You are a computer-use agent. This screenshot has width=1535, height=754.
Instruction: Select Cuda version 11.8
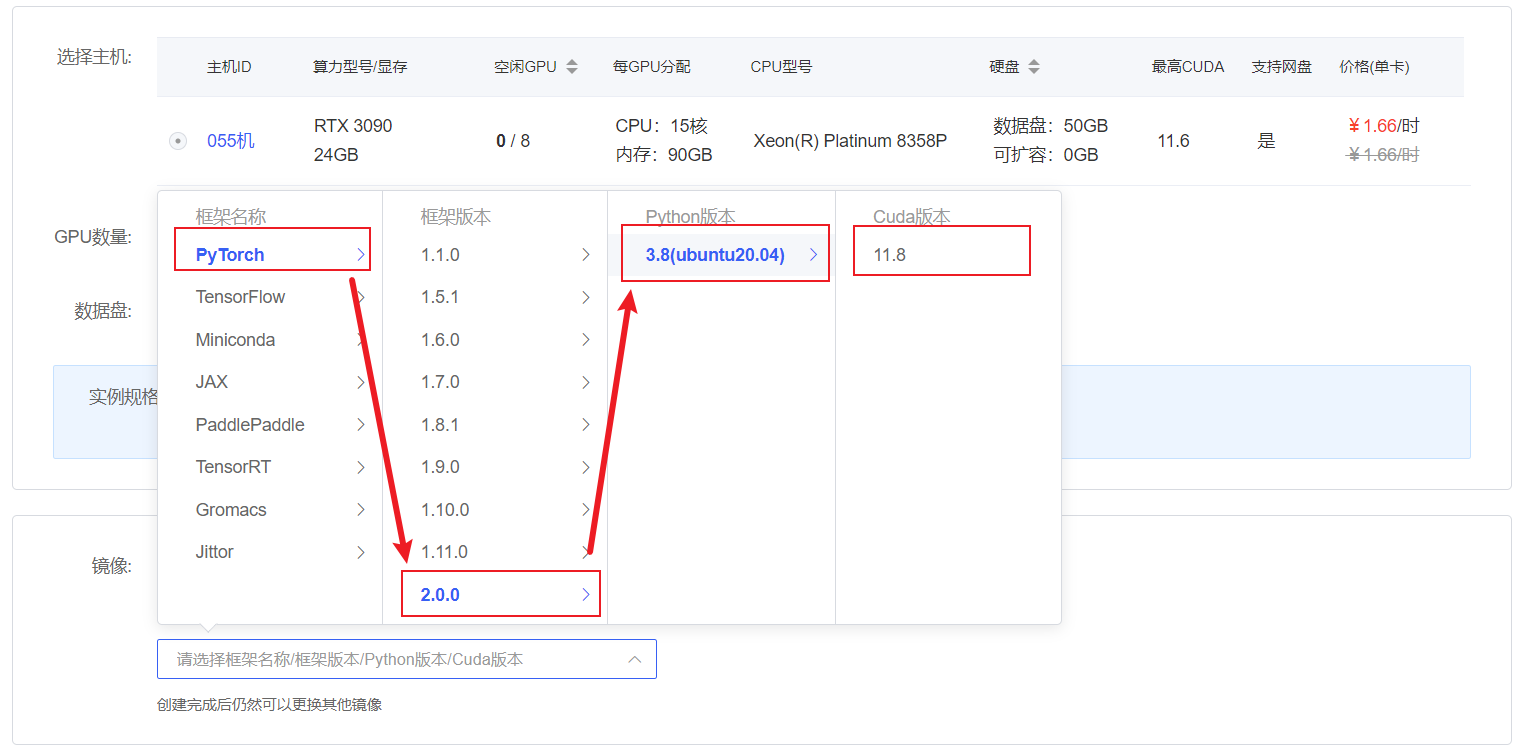pos(889,255)
